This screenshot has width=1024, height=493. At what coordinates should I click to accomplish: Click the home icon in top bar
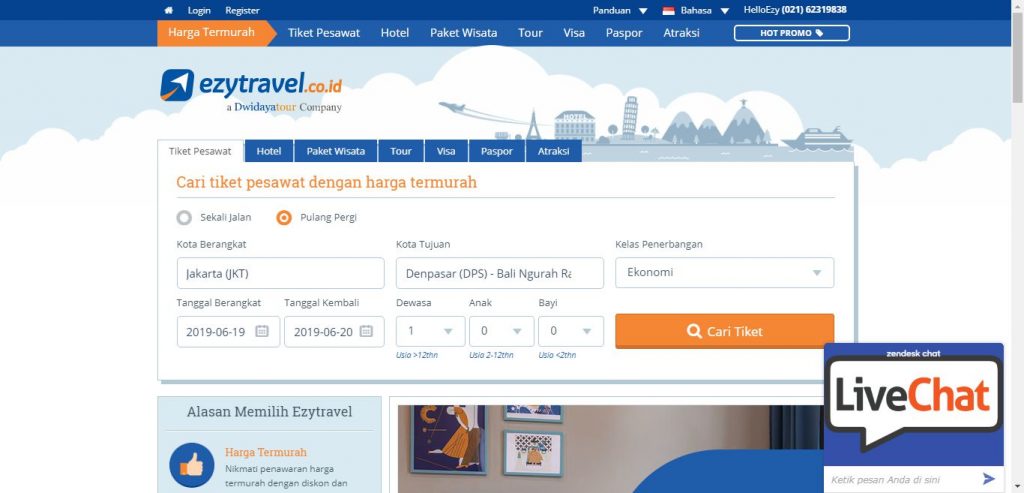(168, 10)
